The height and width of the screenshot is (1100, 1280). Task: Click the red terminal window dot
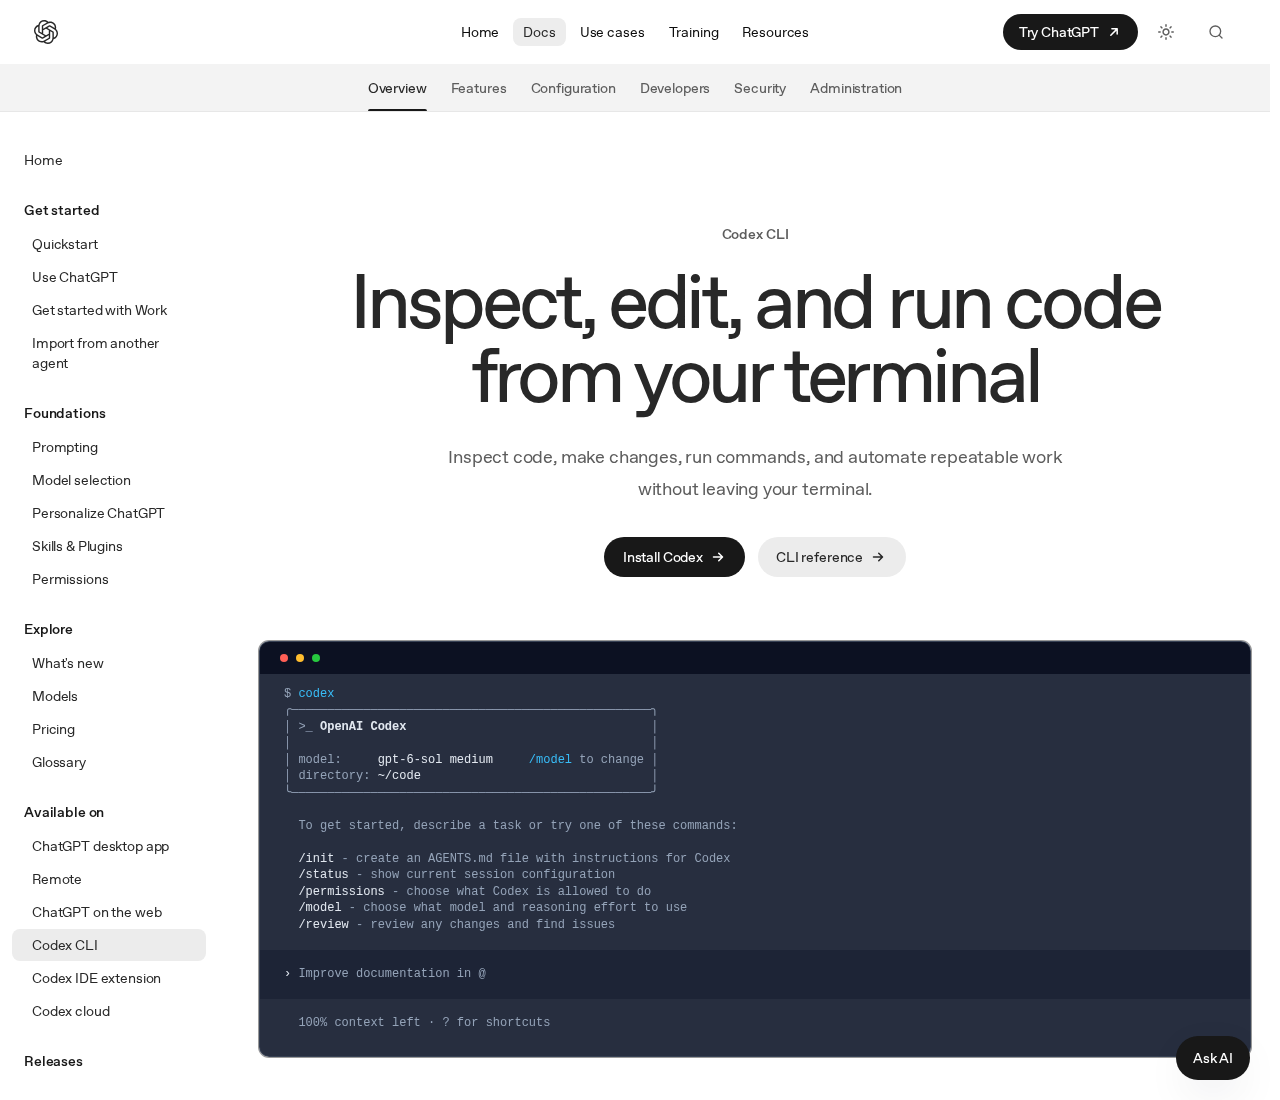click(x=284, y=658)
